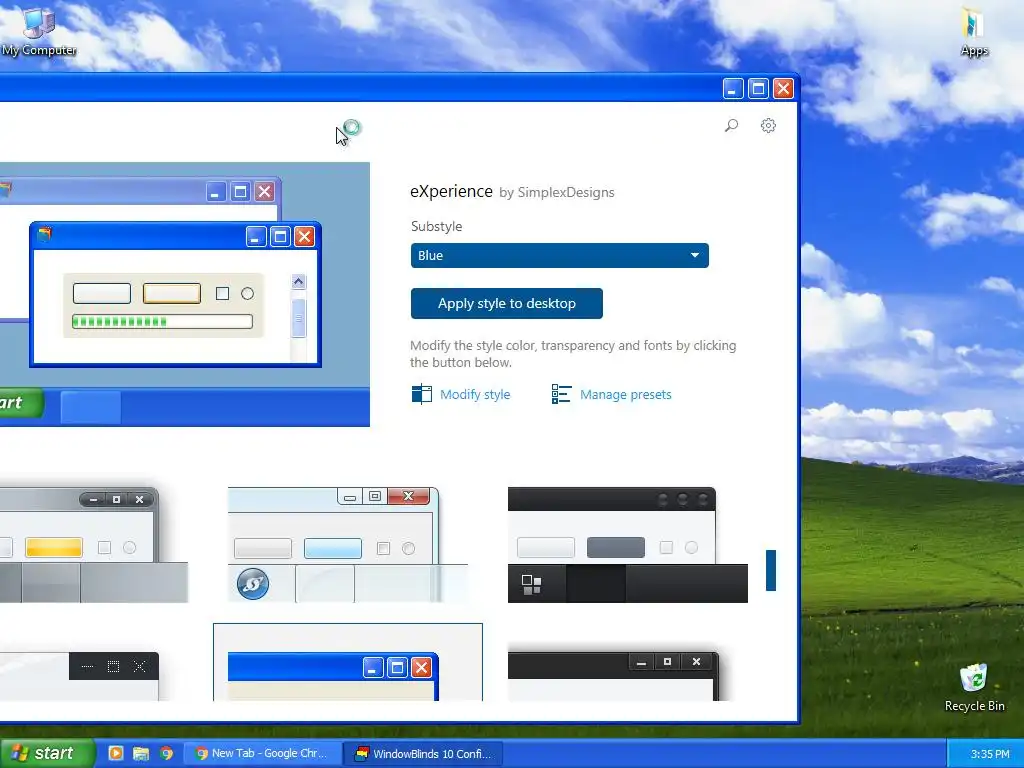The height and width of the screenshot is (768, 1024).
Task: Open the Modify style link
Action: [x=475, y=394]
